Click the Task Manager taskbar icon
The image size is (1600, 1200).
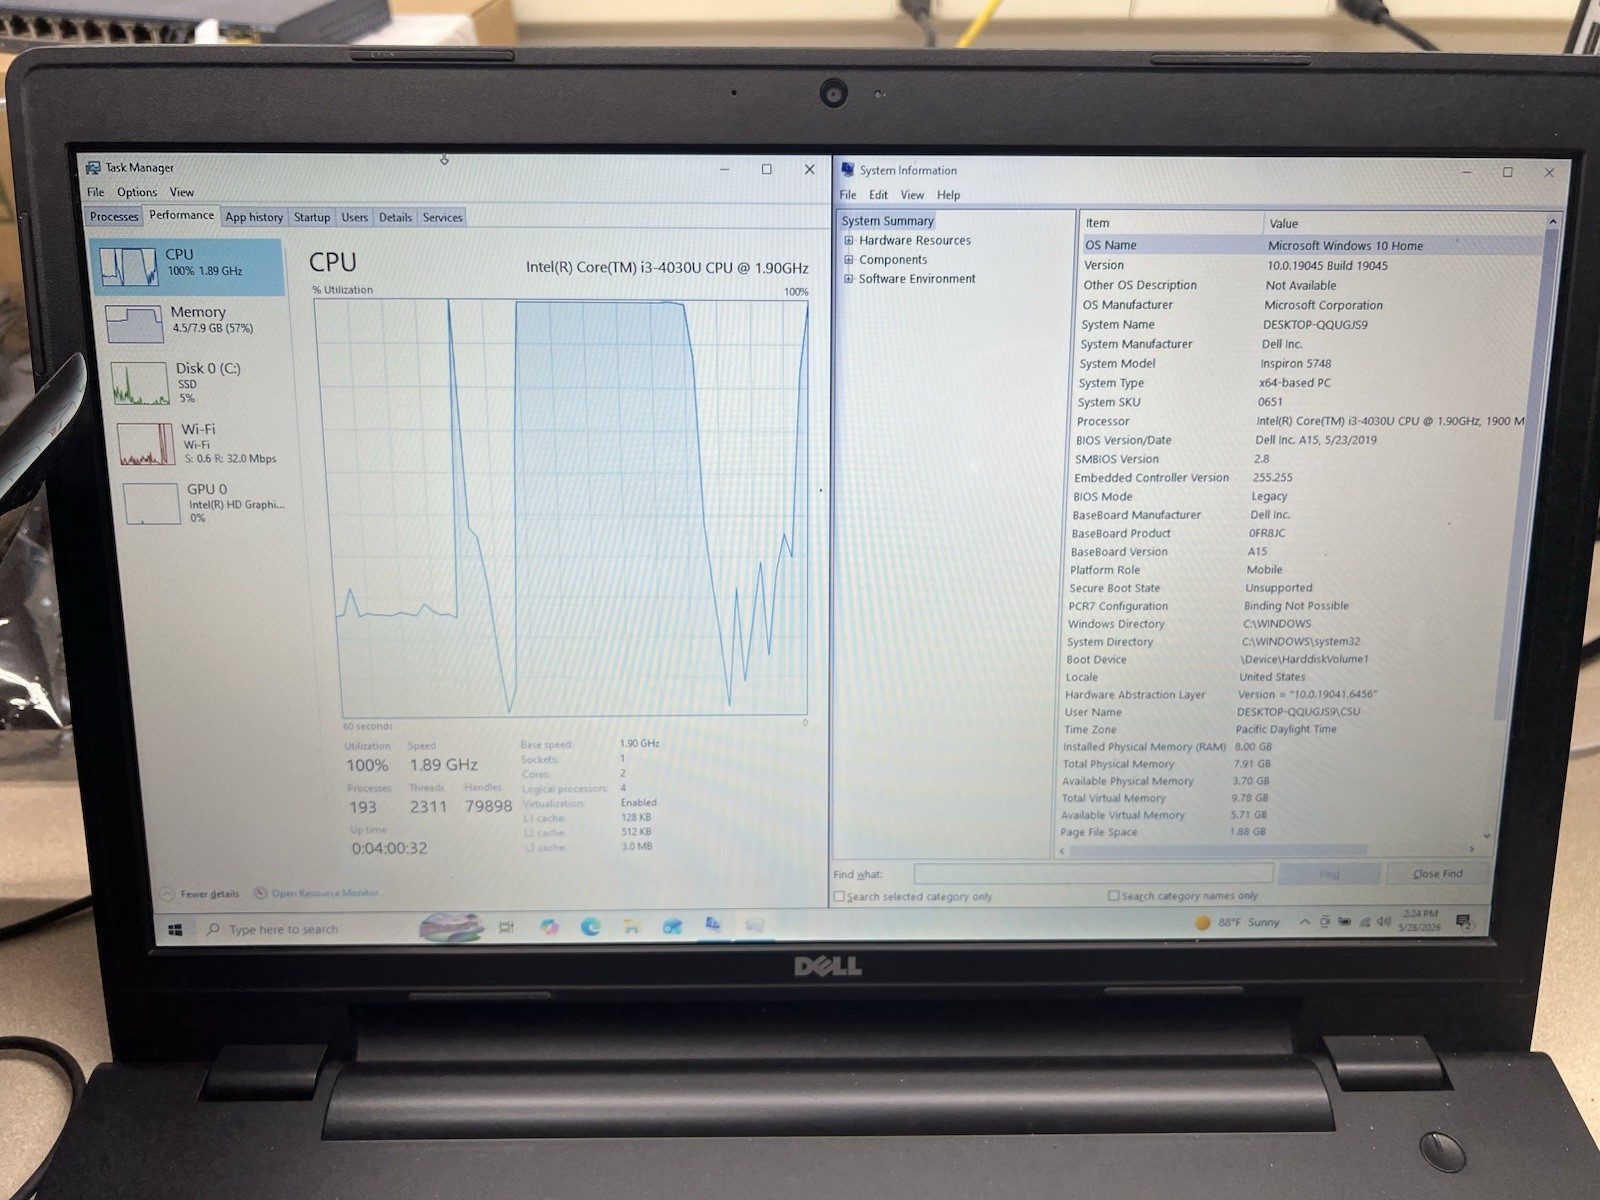pos(754,926)
